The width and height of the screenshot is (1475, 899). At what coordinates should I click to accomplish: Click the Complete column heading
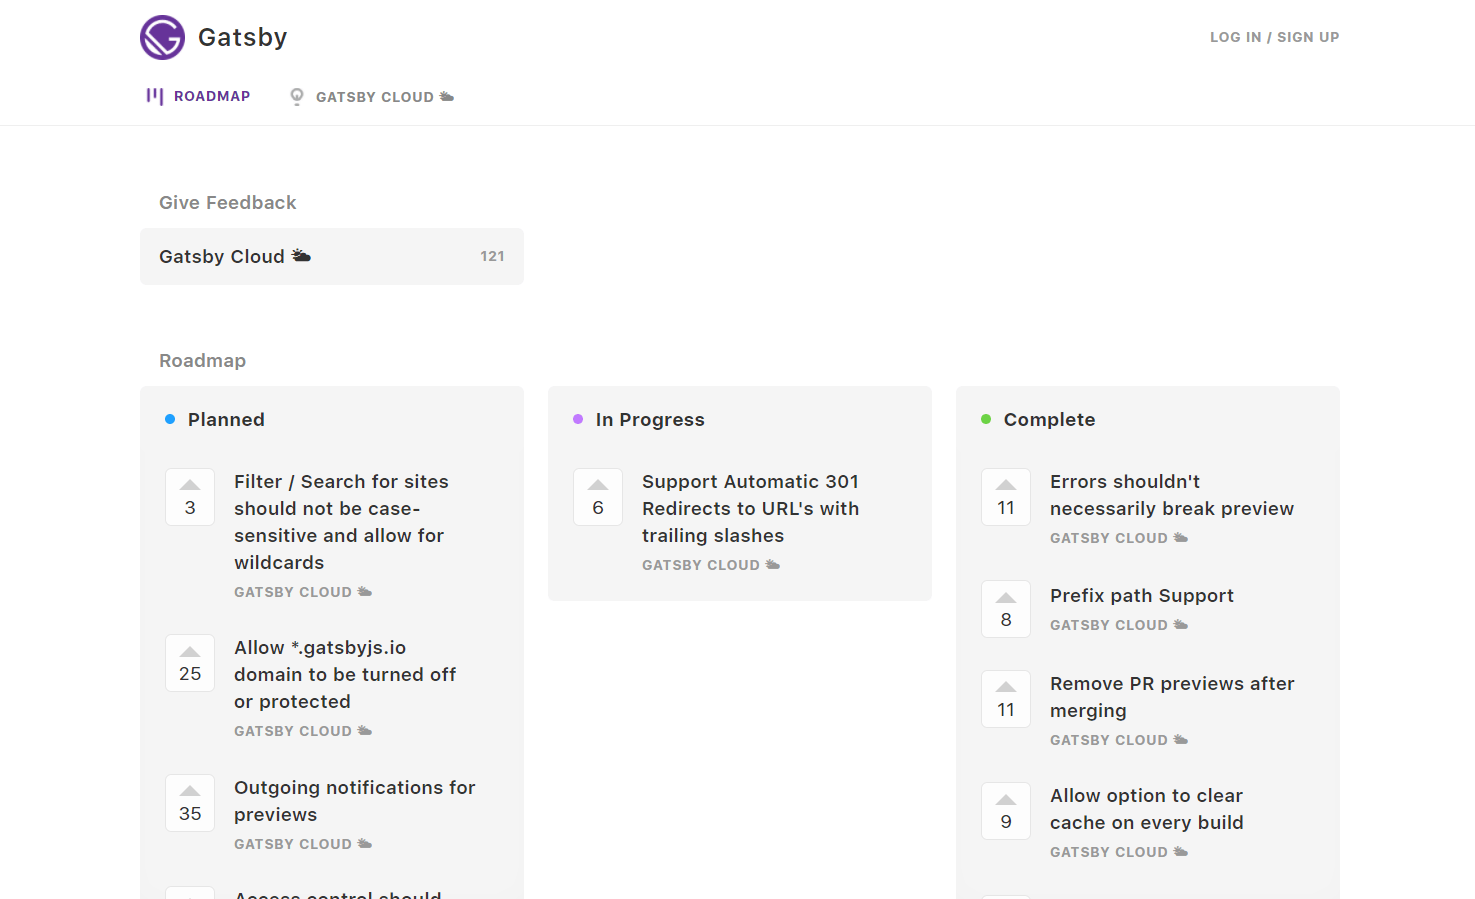pyautogui.click(x=1050, y=420)
